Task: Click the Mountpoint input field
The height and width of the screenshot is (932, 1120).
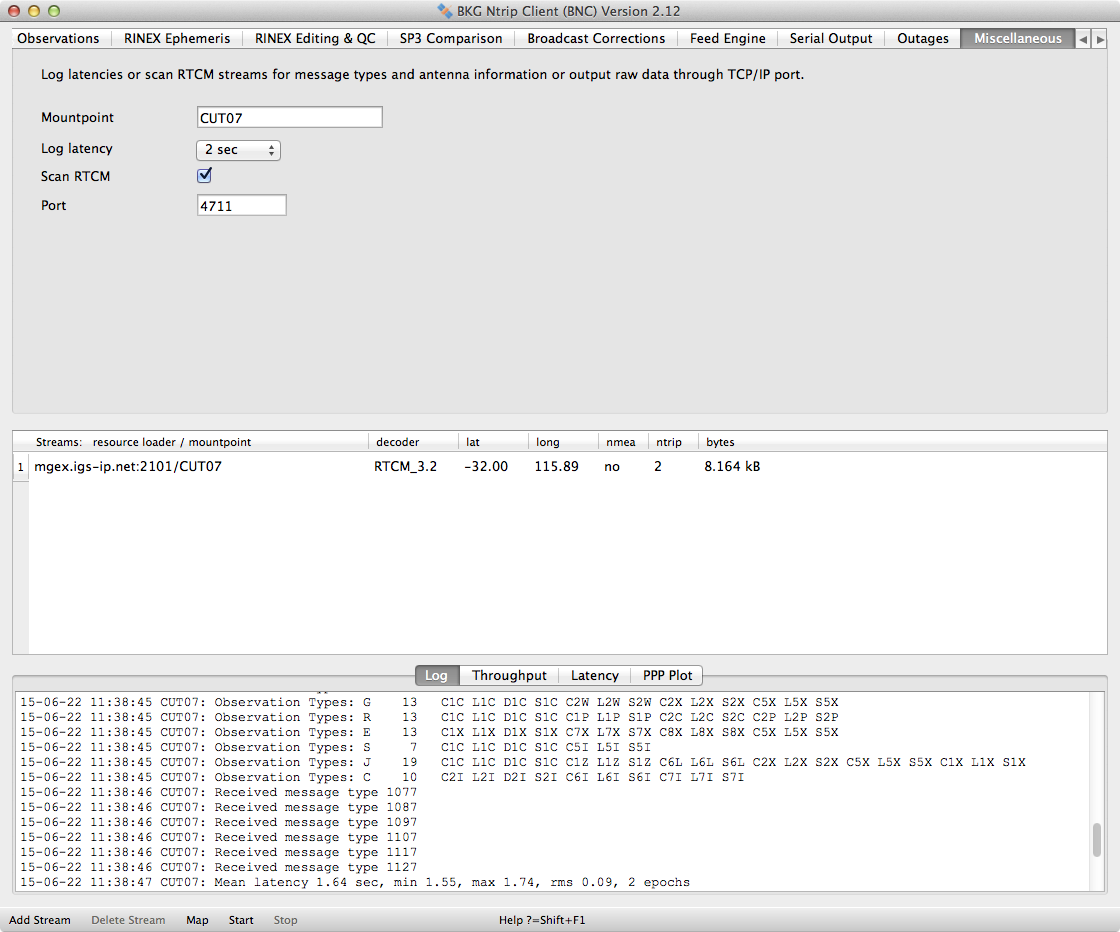Action: [289, 118]
